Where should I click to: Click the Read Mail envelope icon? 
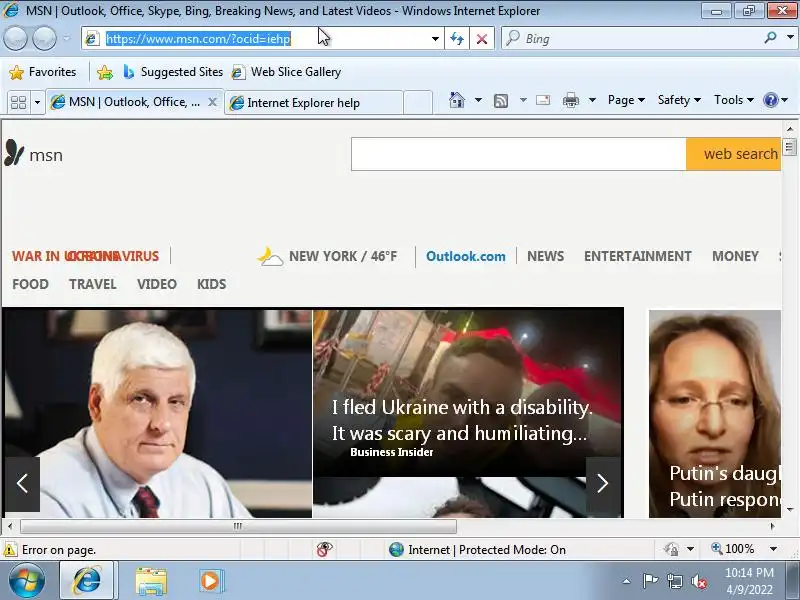point(543,100)
